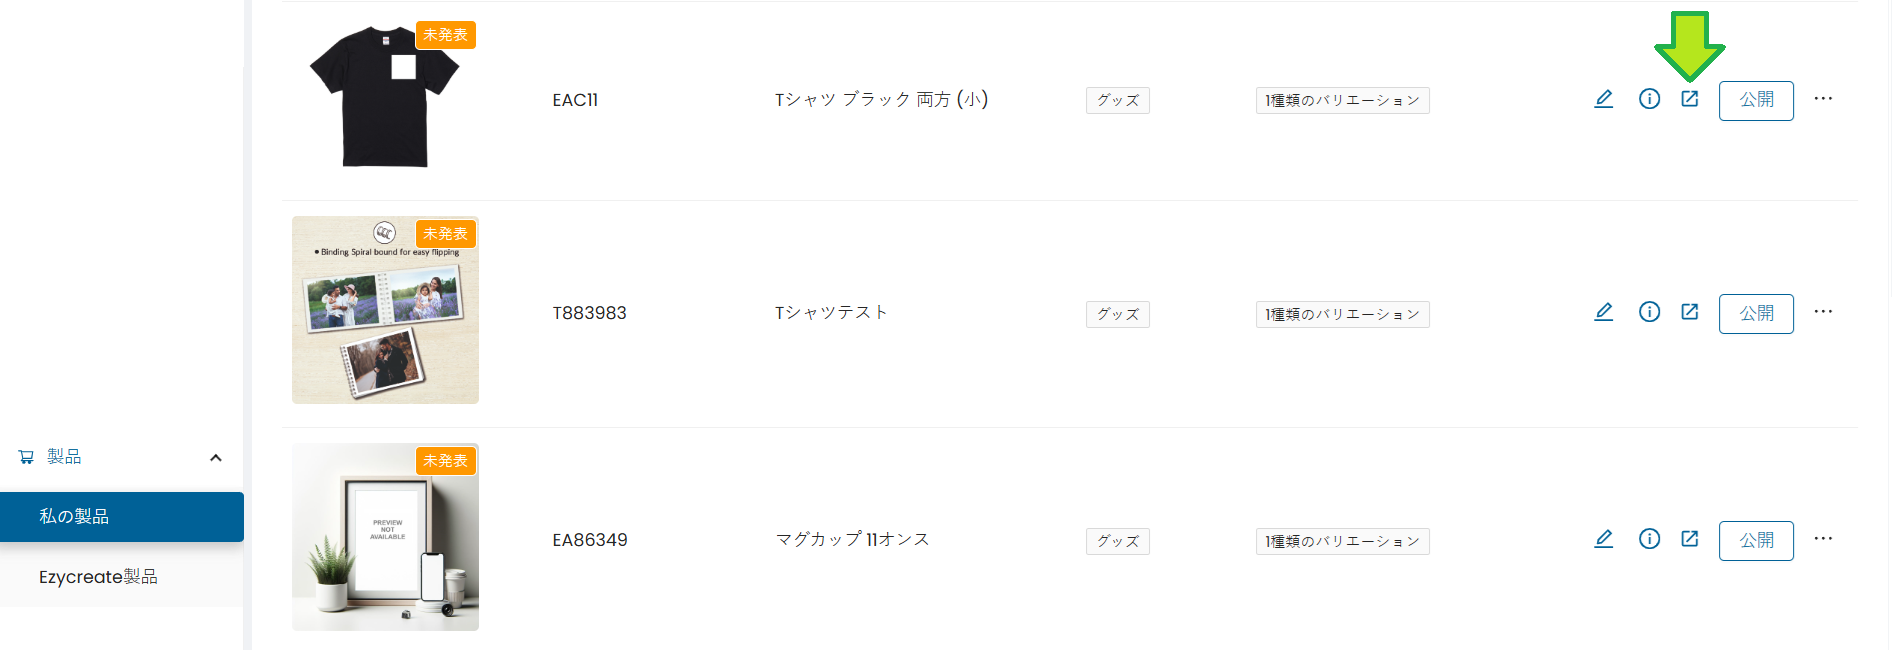Image resolution: width=1892 pixels, height=650 pixels.
Task: View info icon for EA86349 mug
Action: click(x=1649, y=539)
